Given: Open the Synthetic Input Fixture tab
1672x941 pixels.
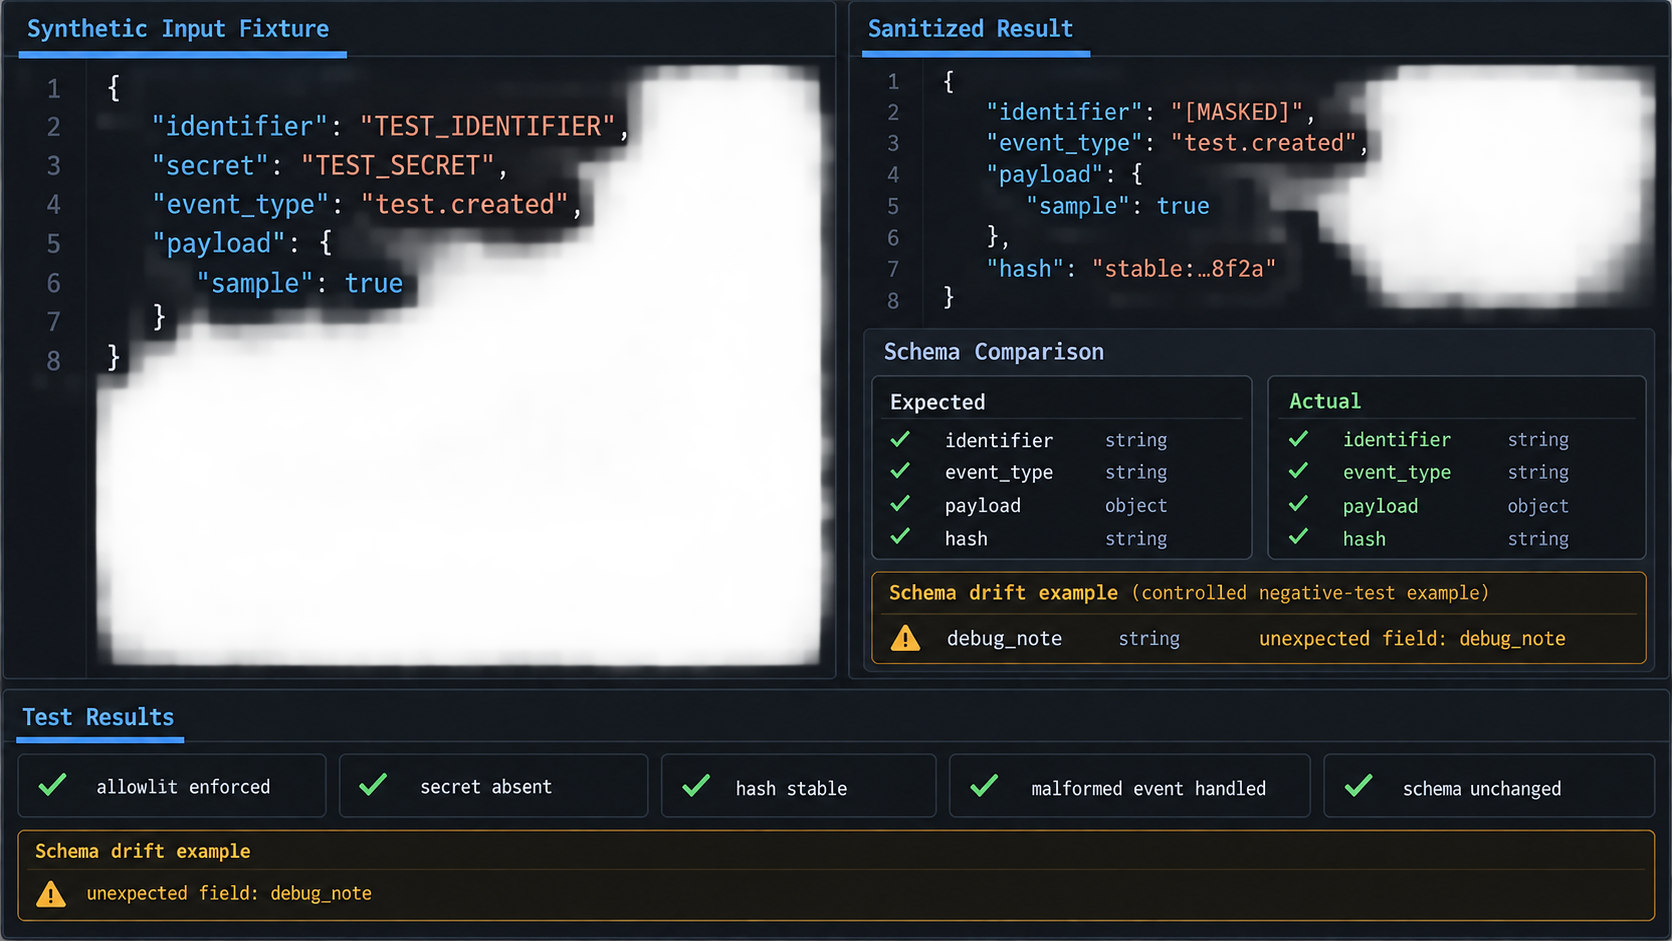Looking at the screenshot, I should (178, 29).
